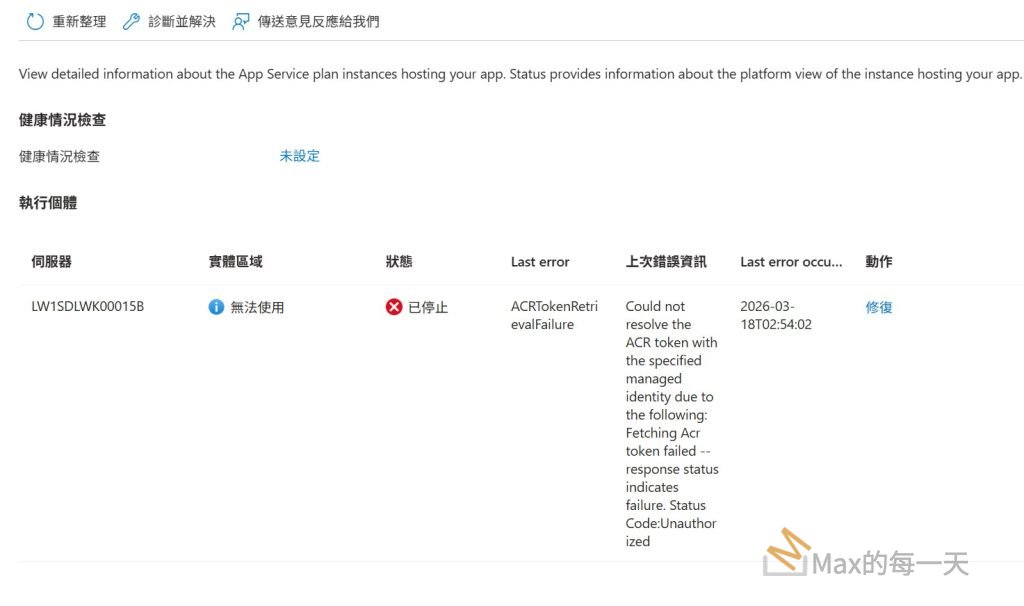Viewport: 1024px width, 606px height.
Task: Click the red stopped status icon
Action: click(394, 307)
